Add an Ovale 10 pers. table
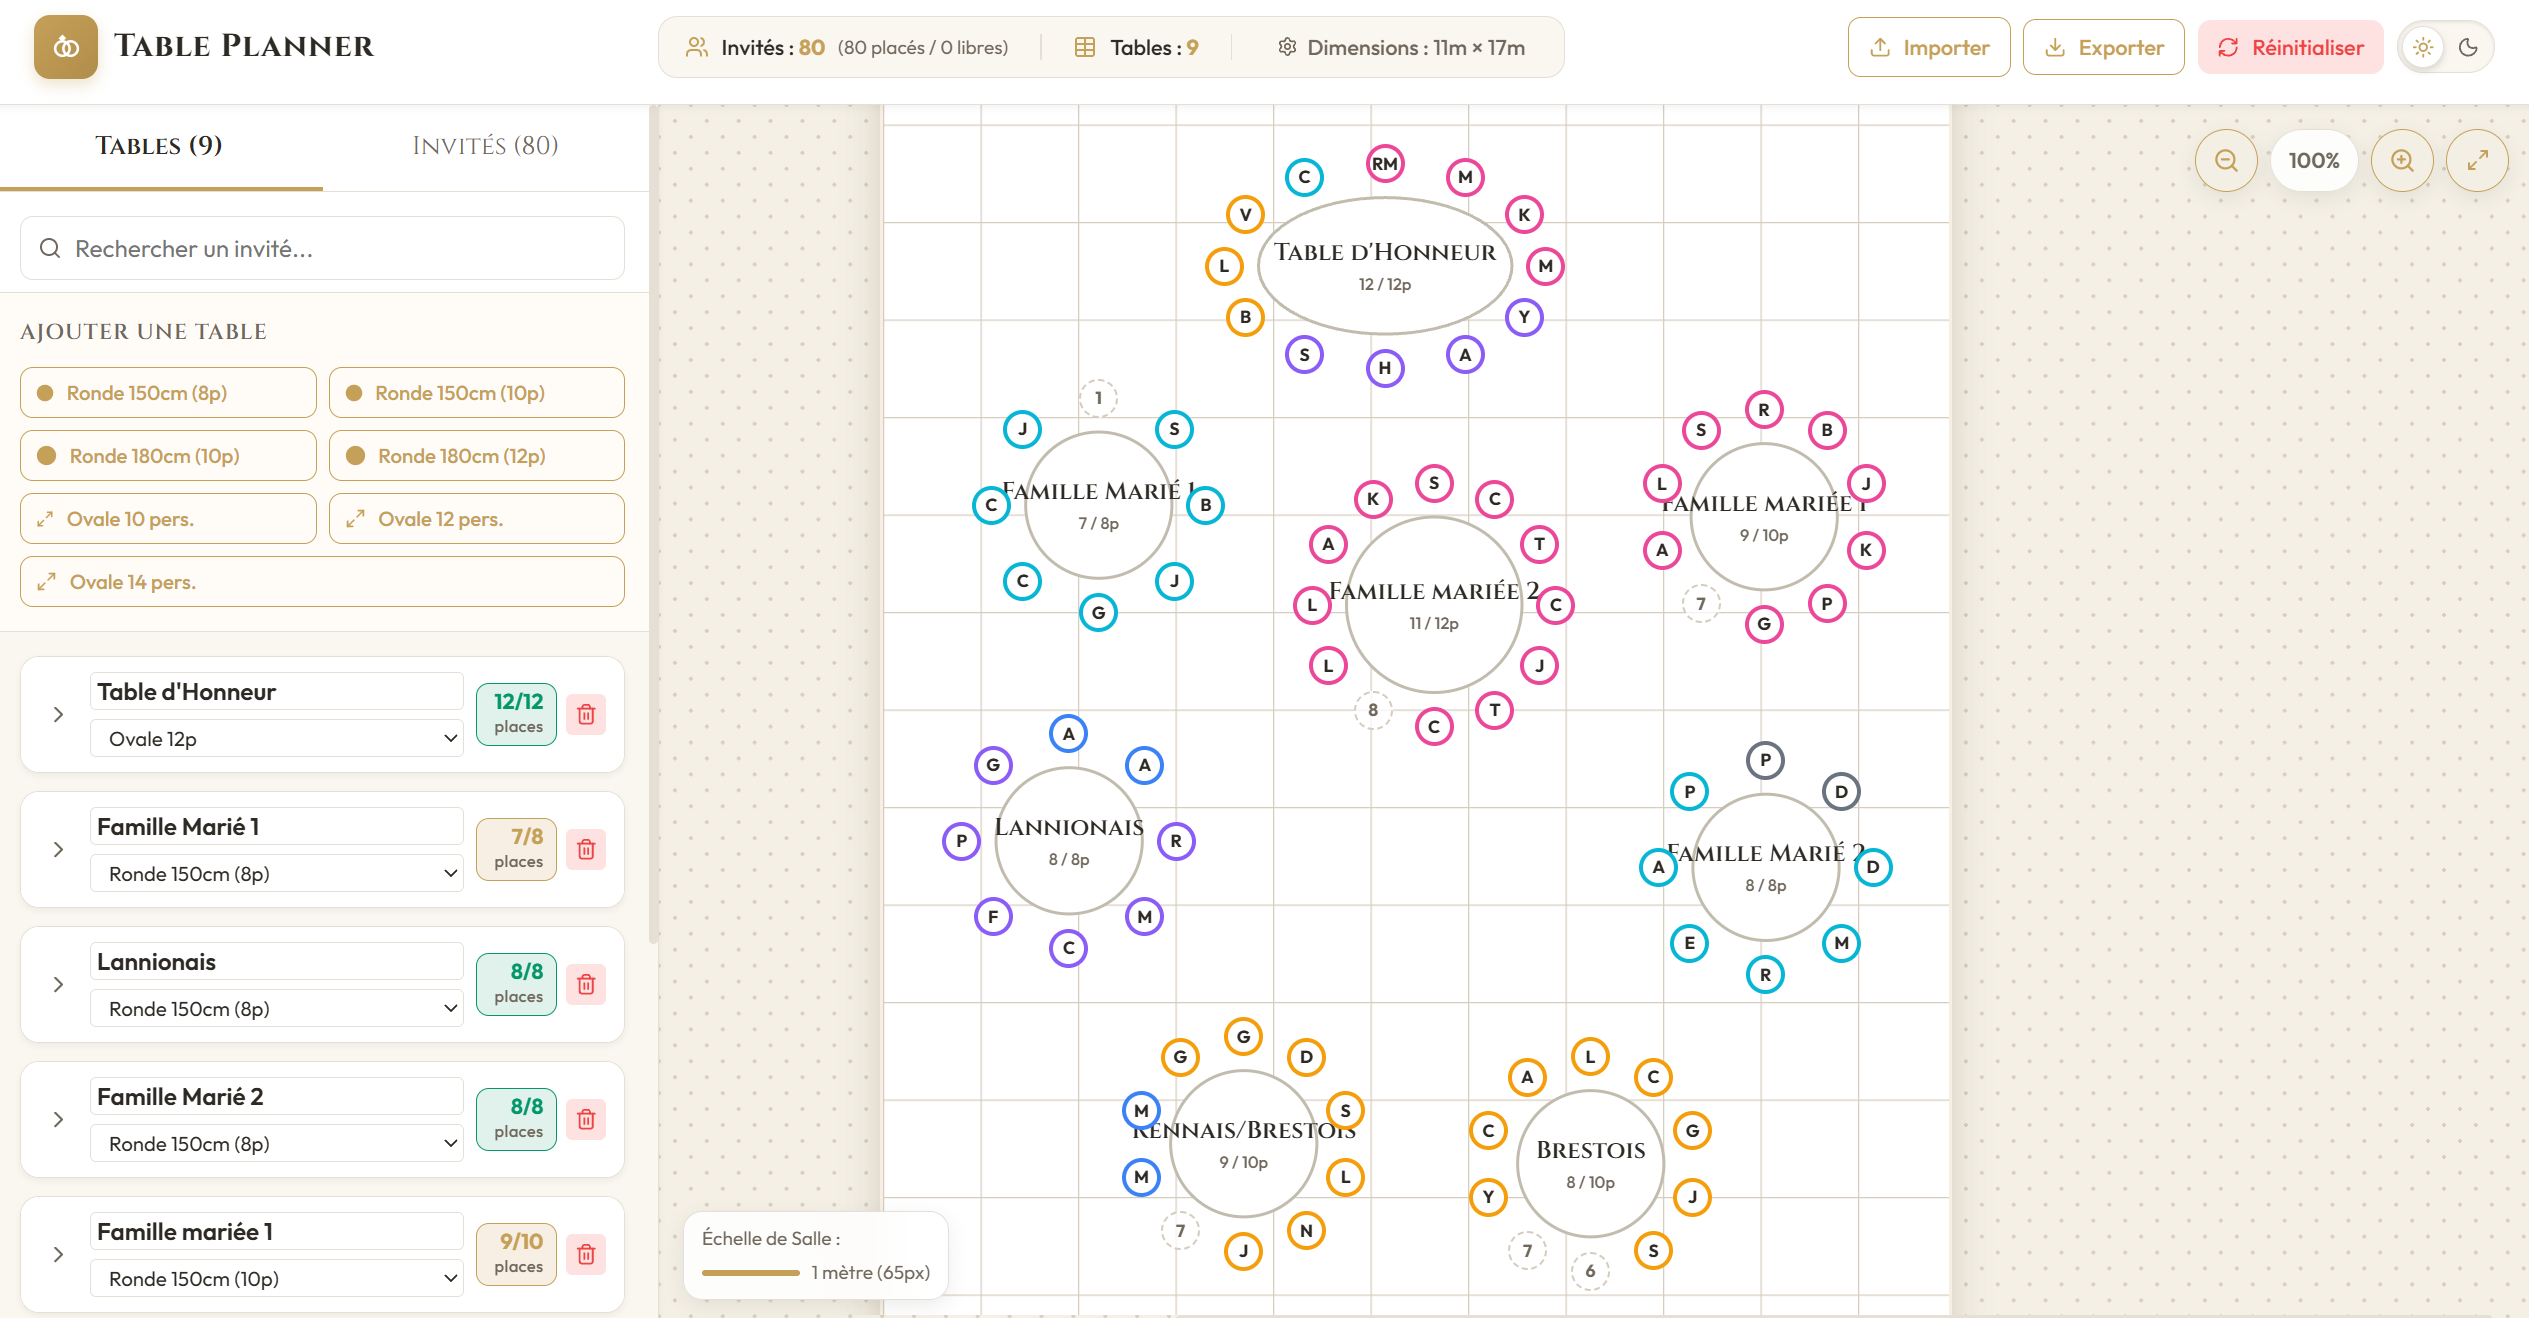This screenshot has width=2529, height=1318. click(168, 519)
